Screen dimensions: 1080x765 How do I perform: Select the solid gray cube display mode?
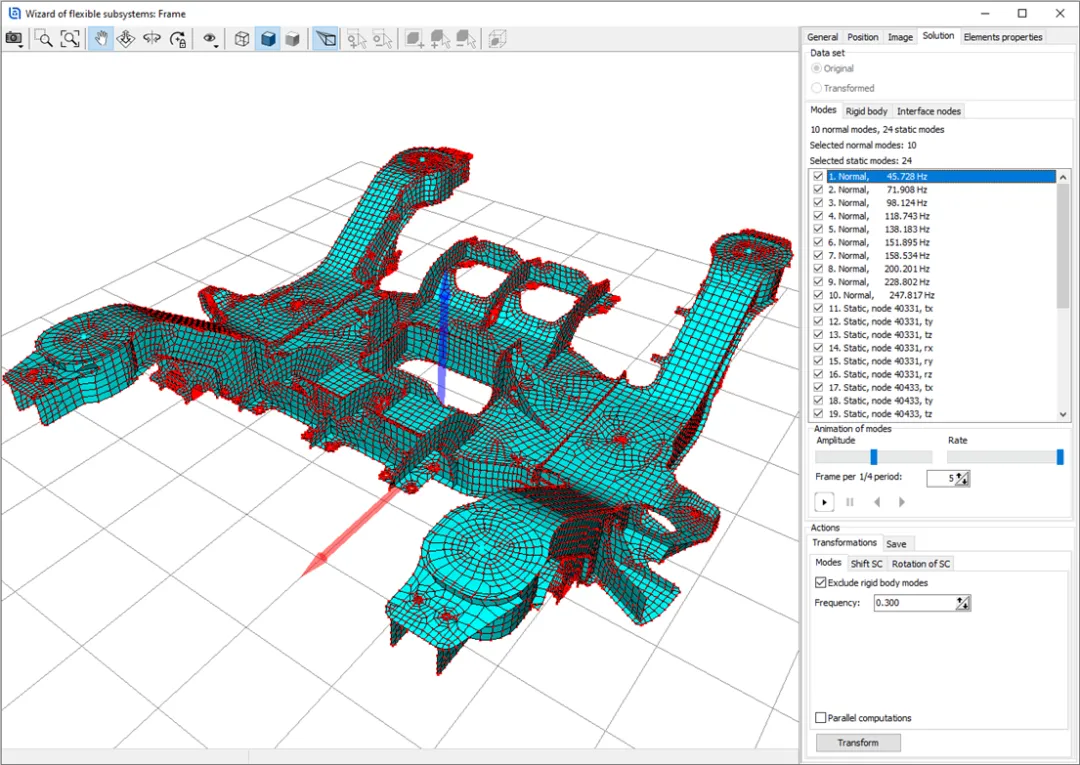pos(292,39)
